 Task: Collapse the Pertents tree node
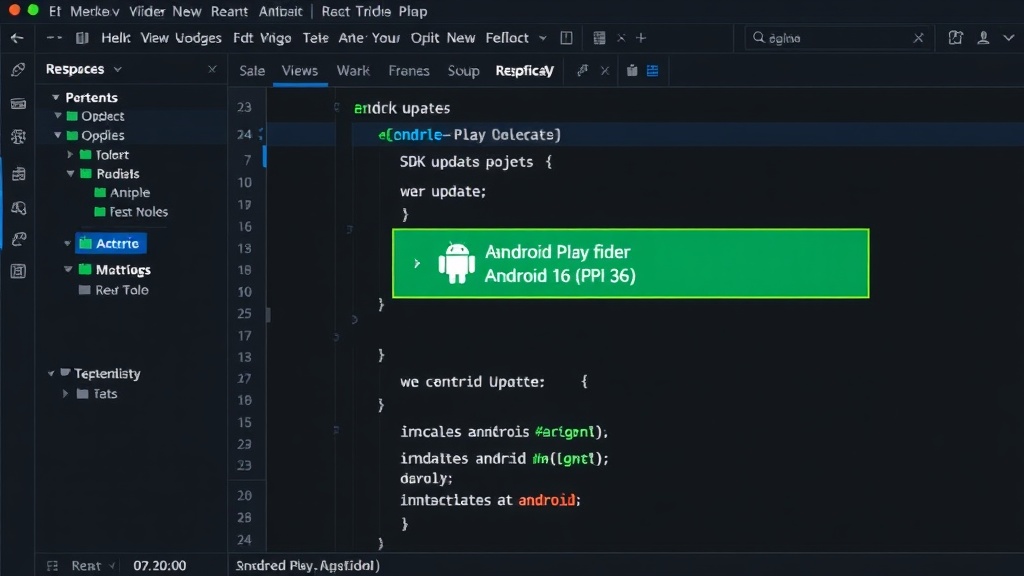(x=56, y=97)
